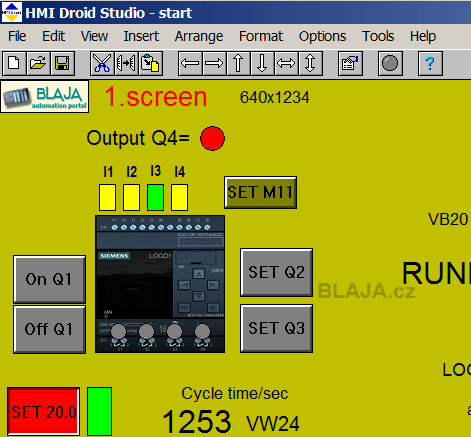Select the I1 input label
Image resolution: width=471 pixels, height=437 pixels.
tap(108, 172)
